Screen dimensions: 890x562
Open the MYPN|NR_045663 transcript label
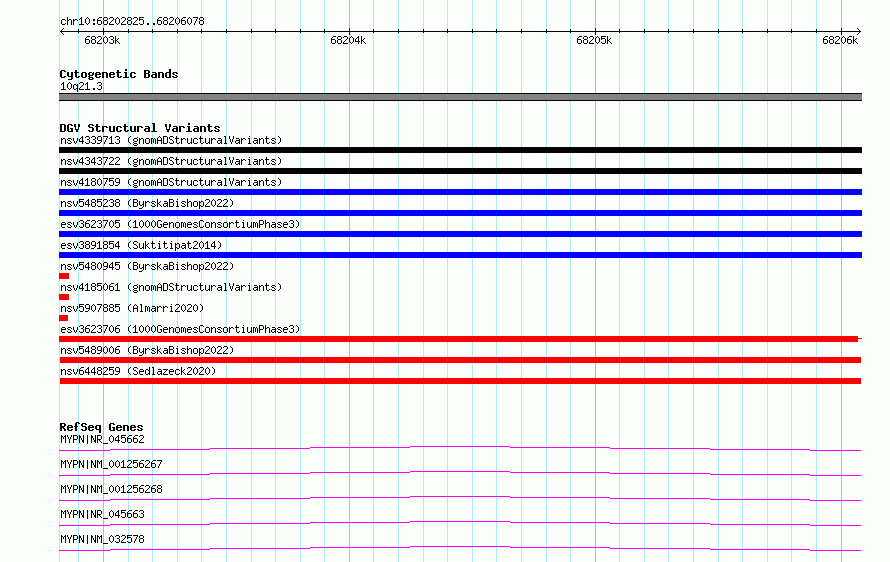click(102, 514)
